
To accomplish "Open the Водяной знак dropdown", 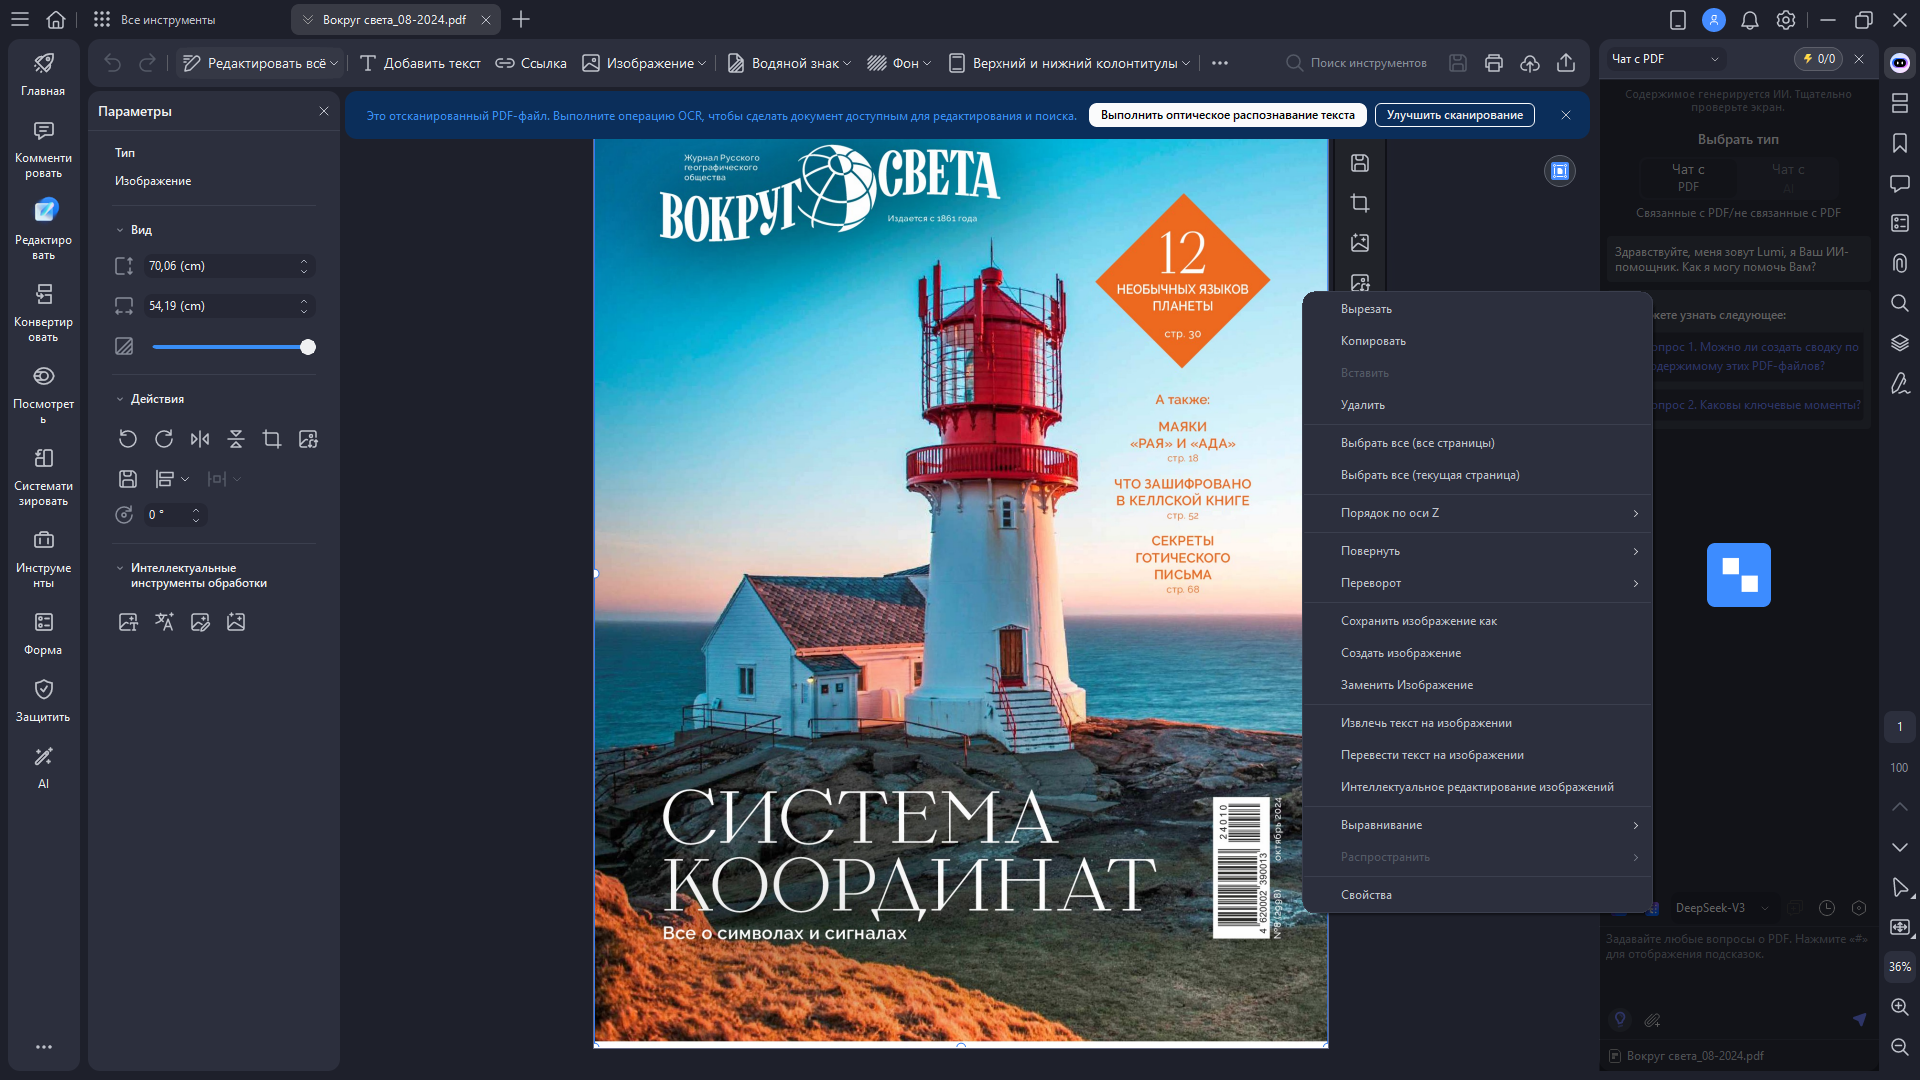I will coord(790,63).
